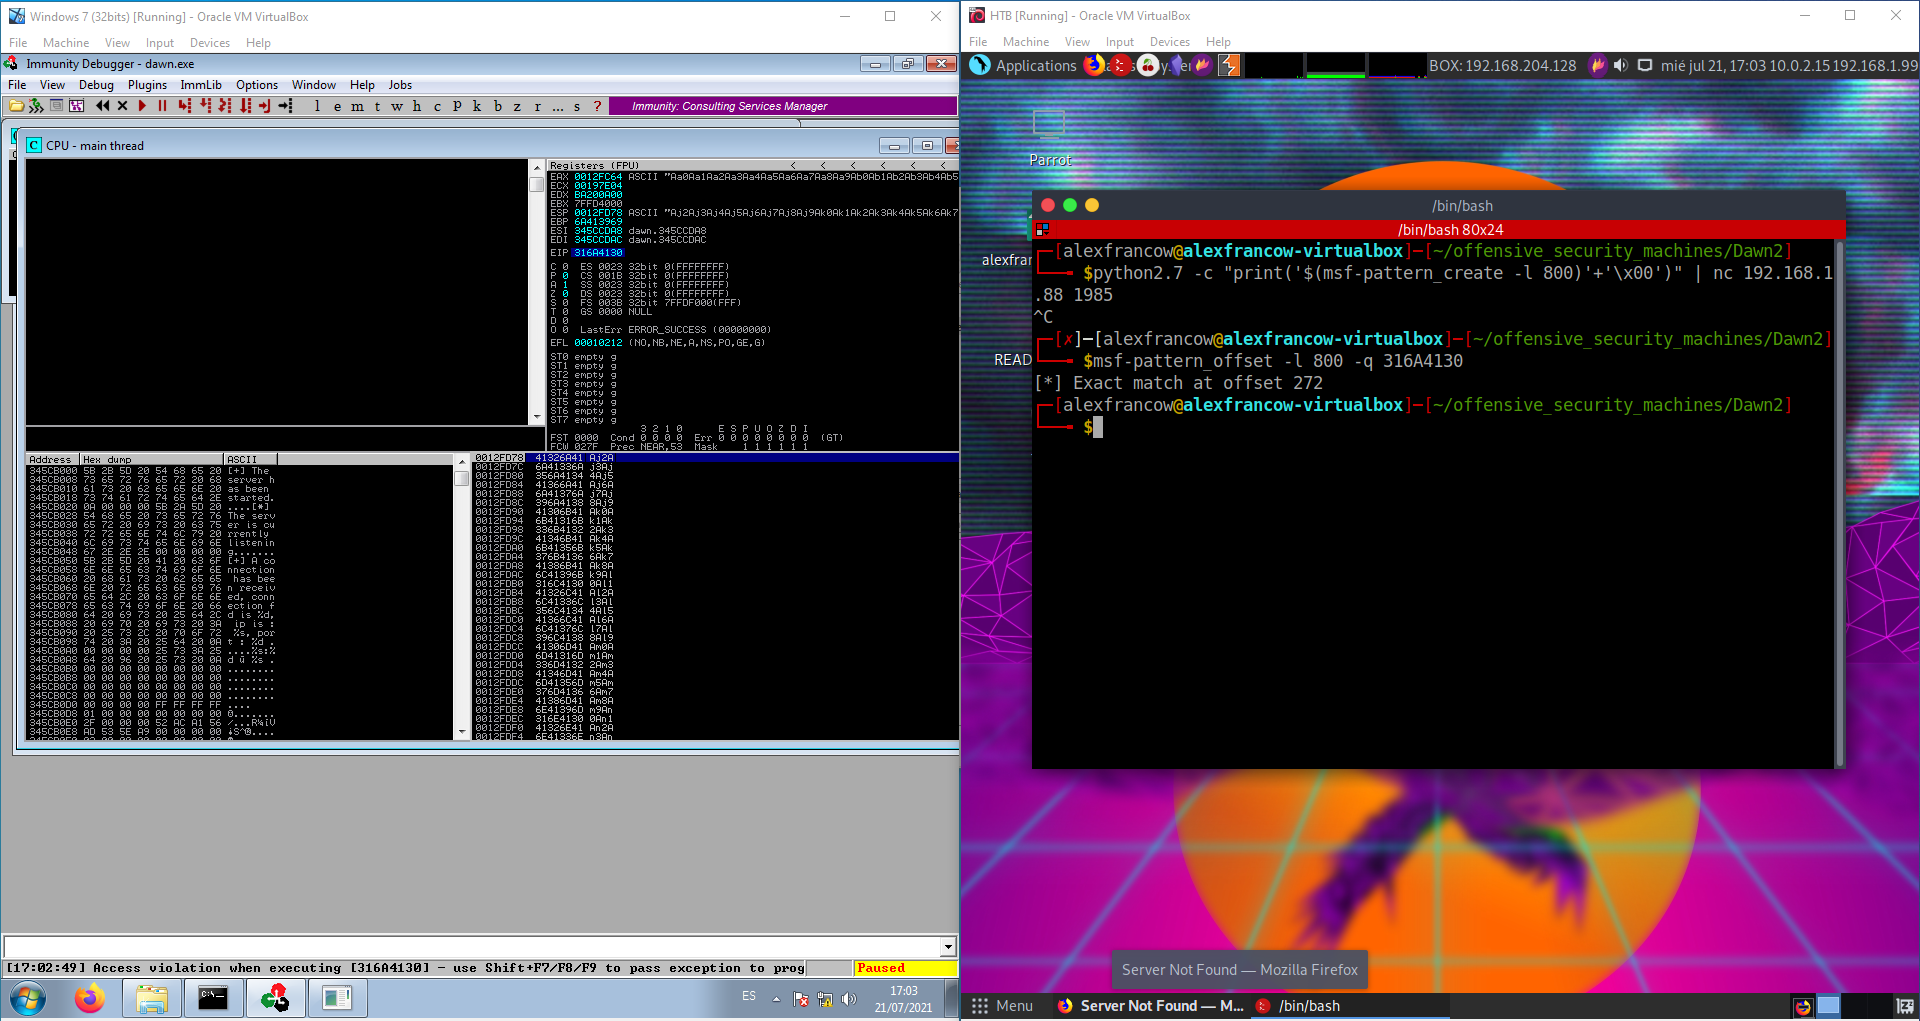Show Breakpoints via 'b' toolbar letter
The height and width of the screenshot is (1021, 1920).
pos(497,106)
